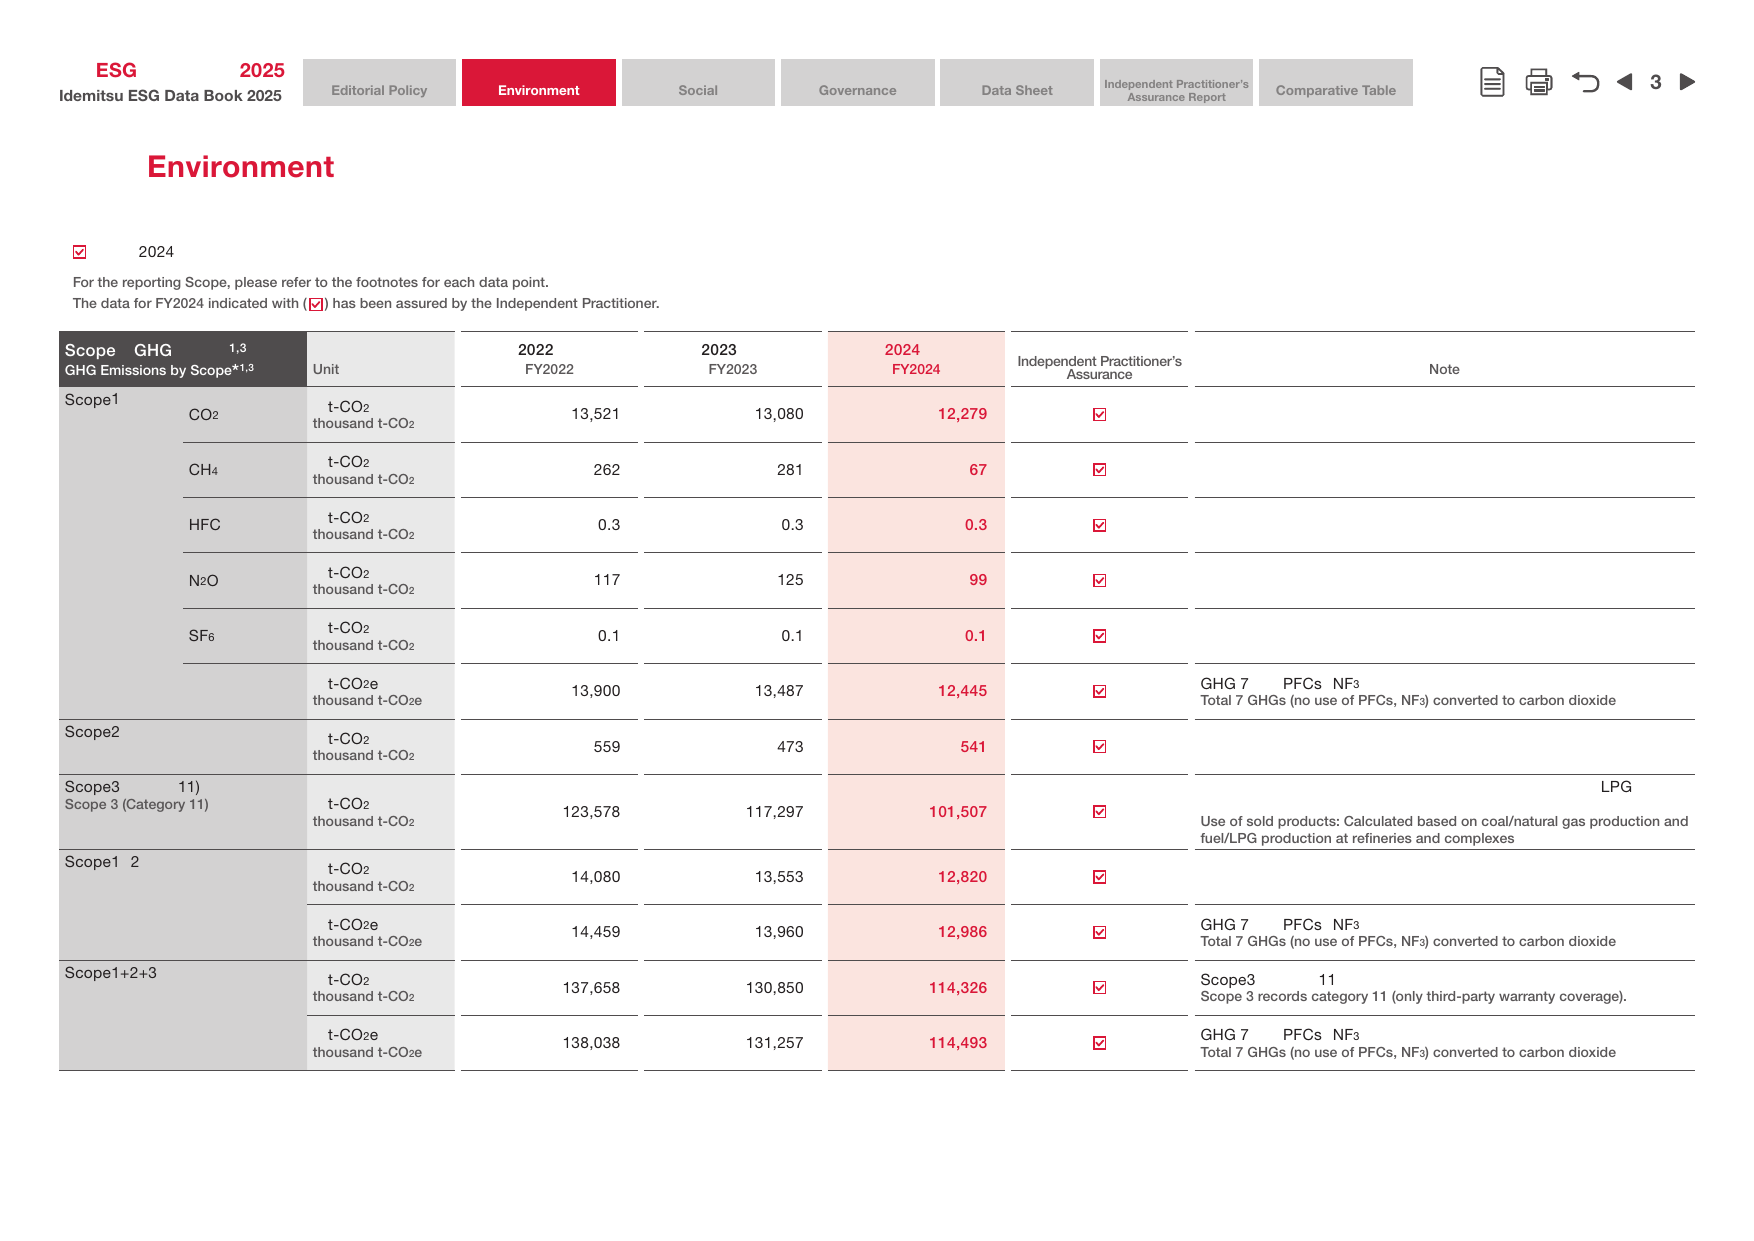Click the value 12,986 in FY2024 column
Screen dimensions: 1754x1241
962,932
